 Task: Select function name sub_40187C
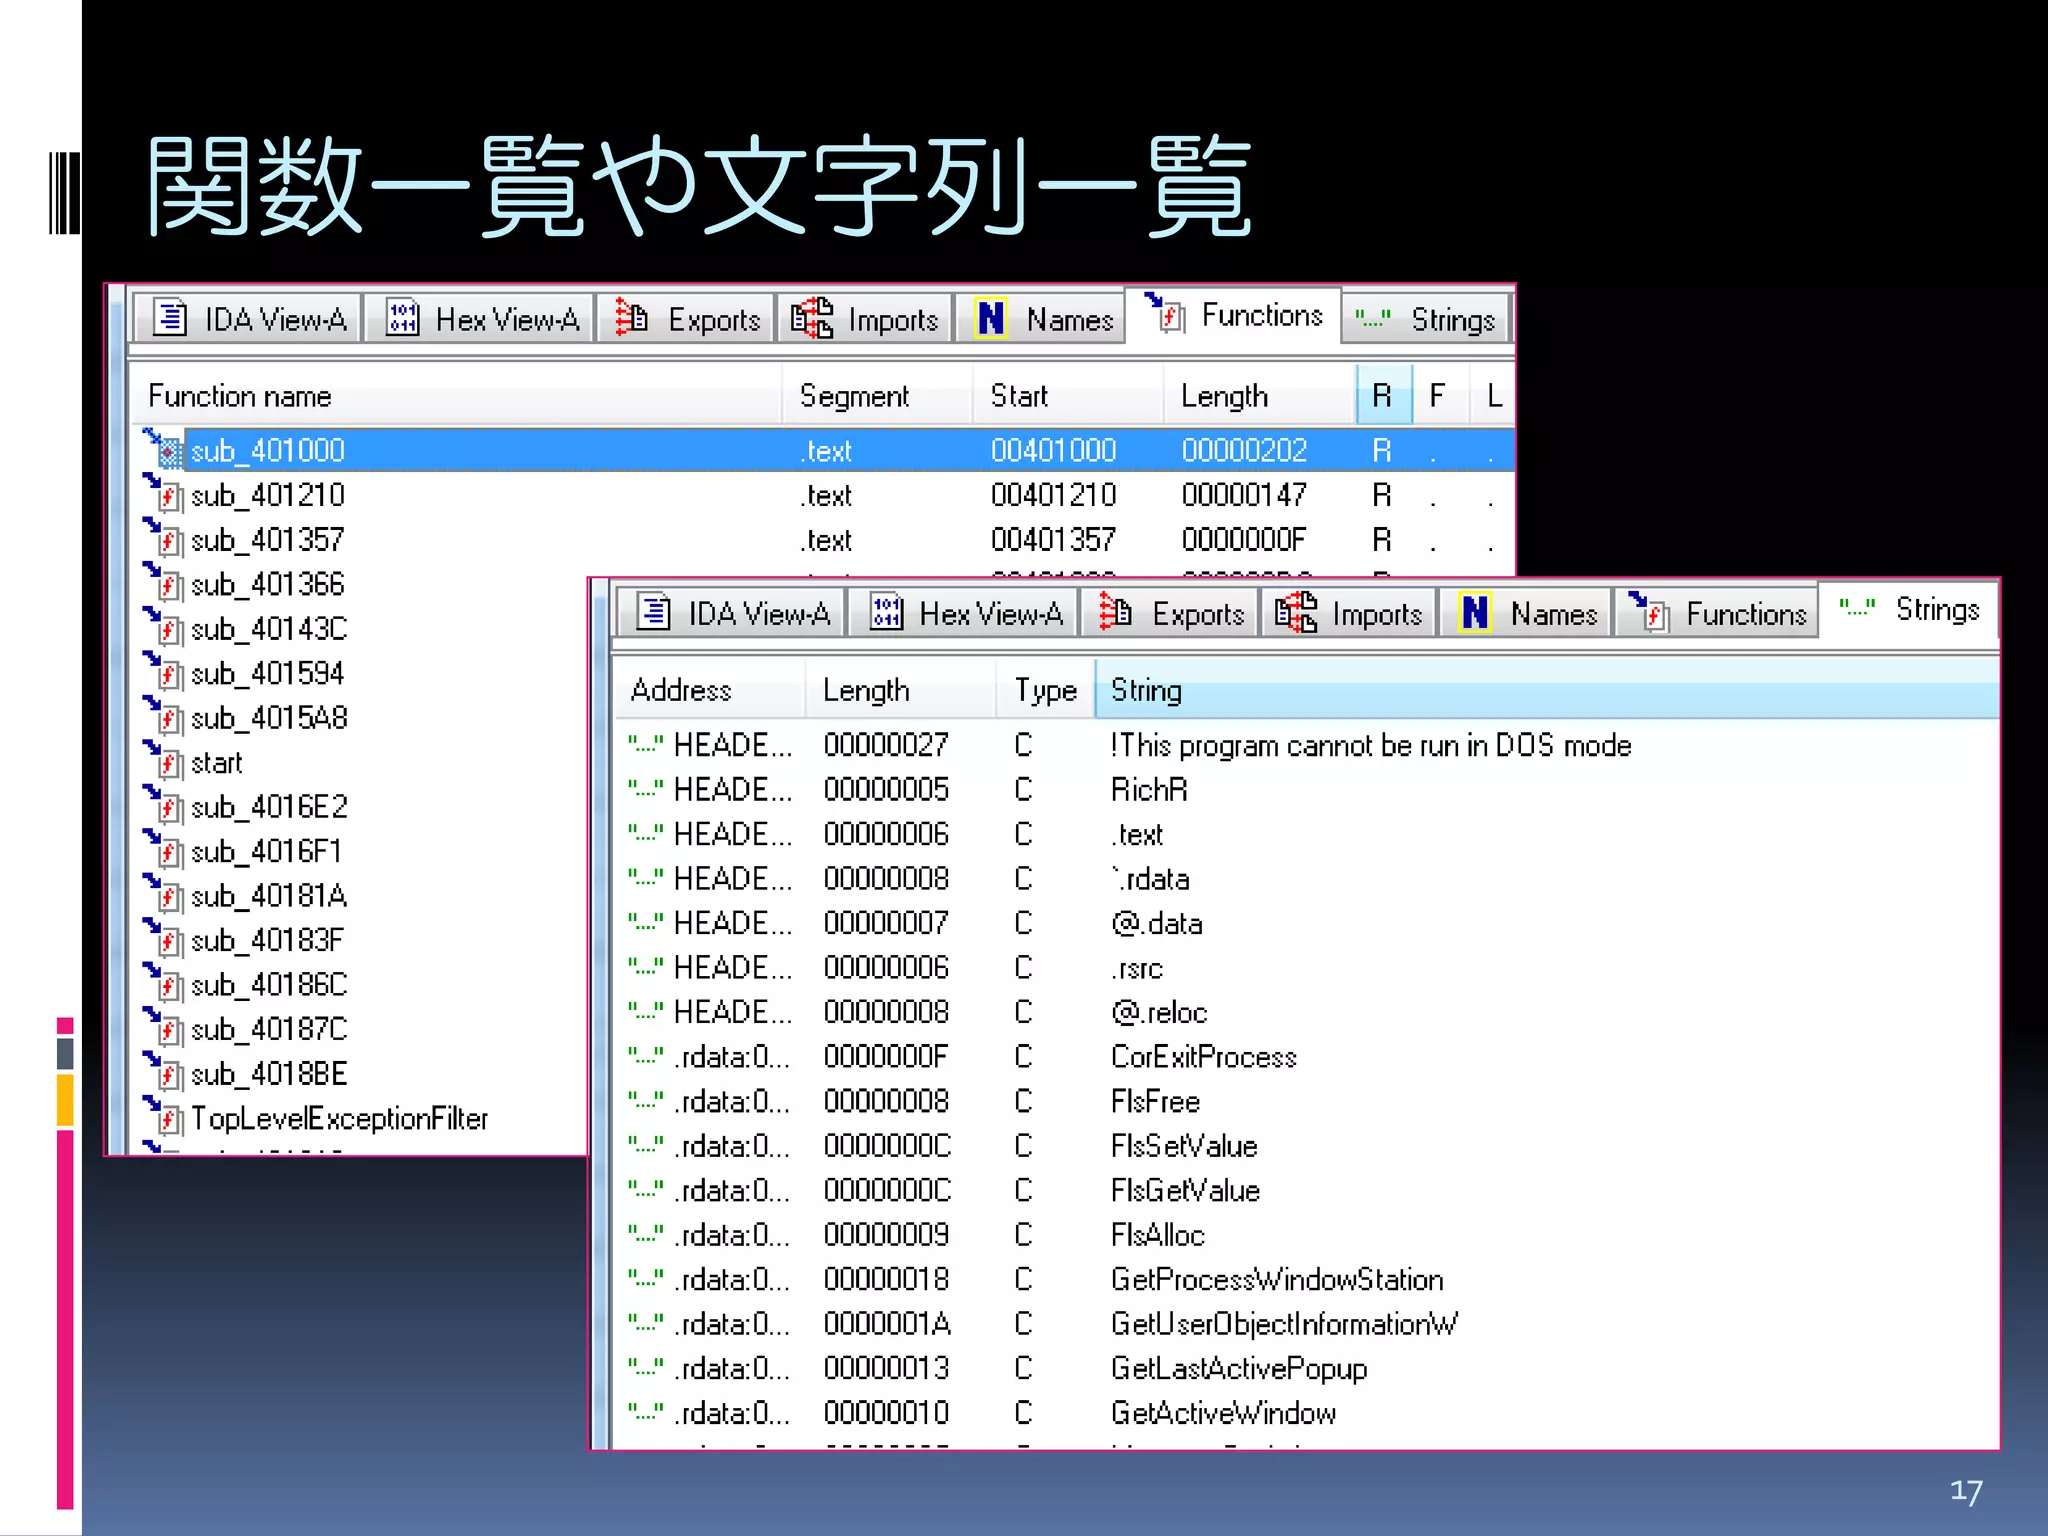[x=269, y=1029]
